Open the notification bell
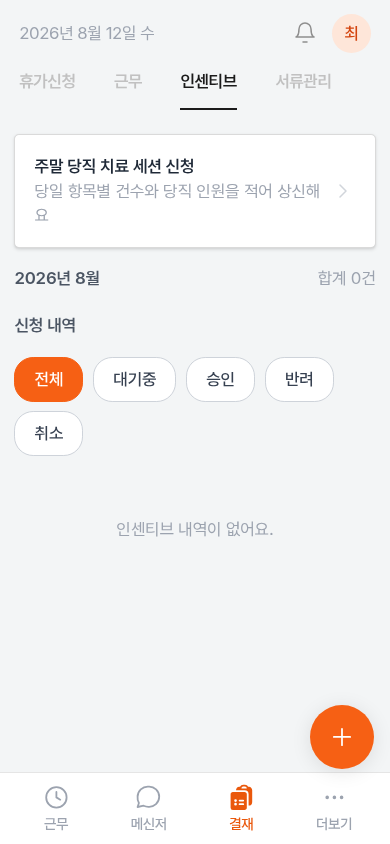This screenshot has width=390, height=844. (x=305, y=33)
